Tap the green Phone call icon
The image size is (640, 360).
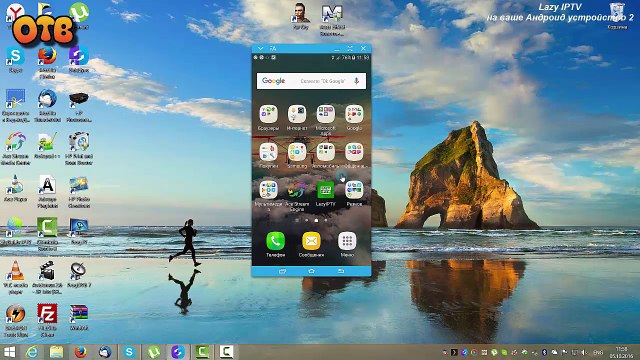click(x=276, y=241)
